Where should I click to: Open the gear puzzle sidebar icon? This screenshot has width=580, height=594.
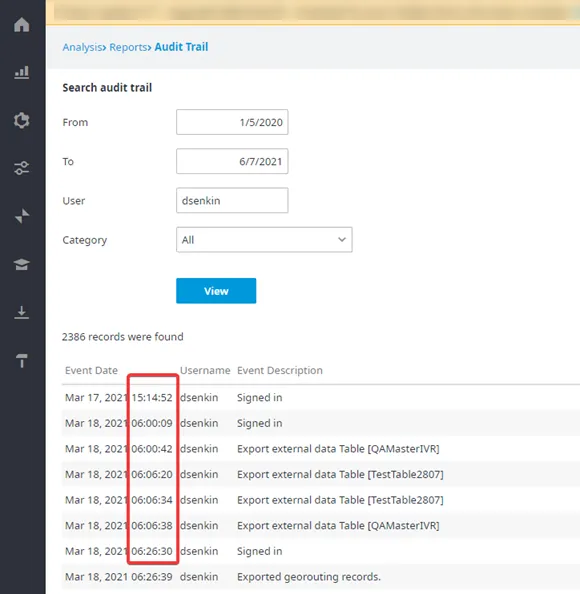click(x=22, y=120)
